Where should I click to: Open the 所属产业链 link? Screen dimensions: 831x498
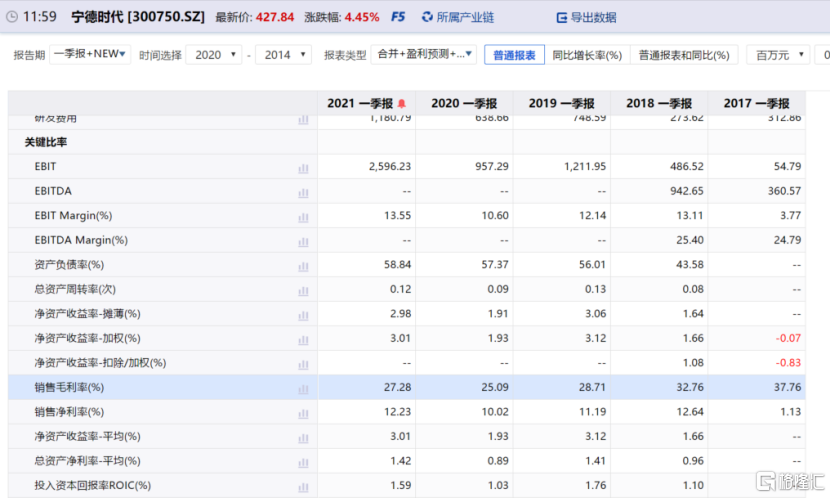pyautogui.click(x=465, y=17)
